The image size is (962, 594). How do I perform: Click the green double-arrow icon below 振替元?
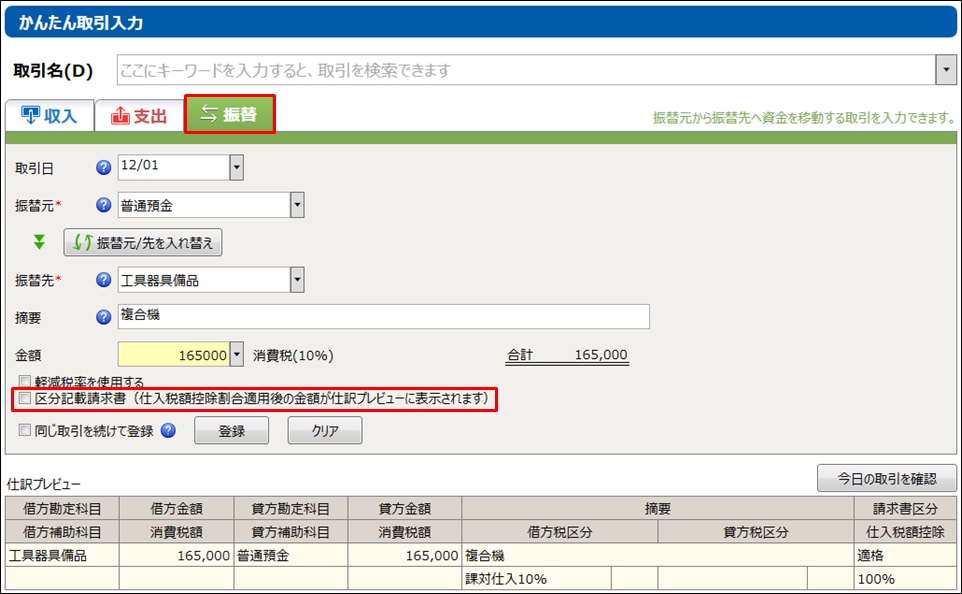(x=40, y=242)
